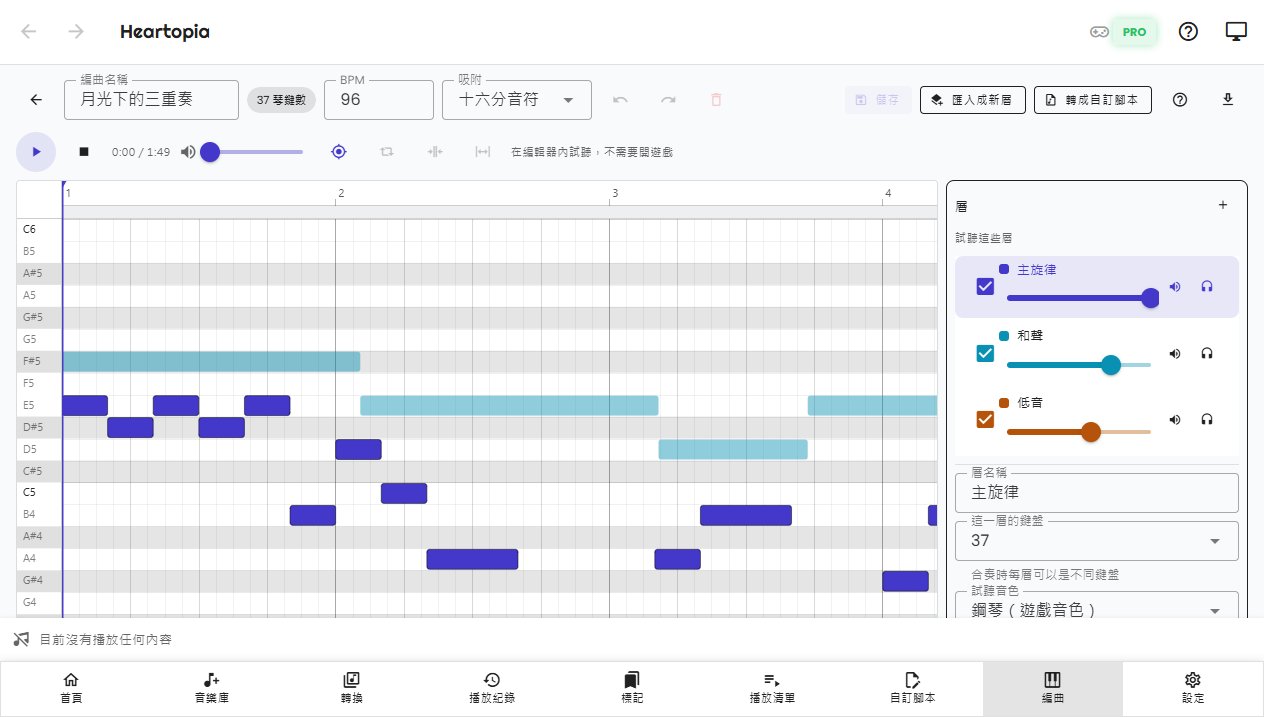
Task: Click the 37 琴鍵數 chip
Action: pos(282,100)
